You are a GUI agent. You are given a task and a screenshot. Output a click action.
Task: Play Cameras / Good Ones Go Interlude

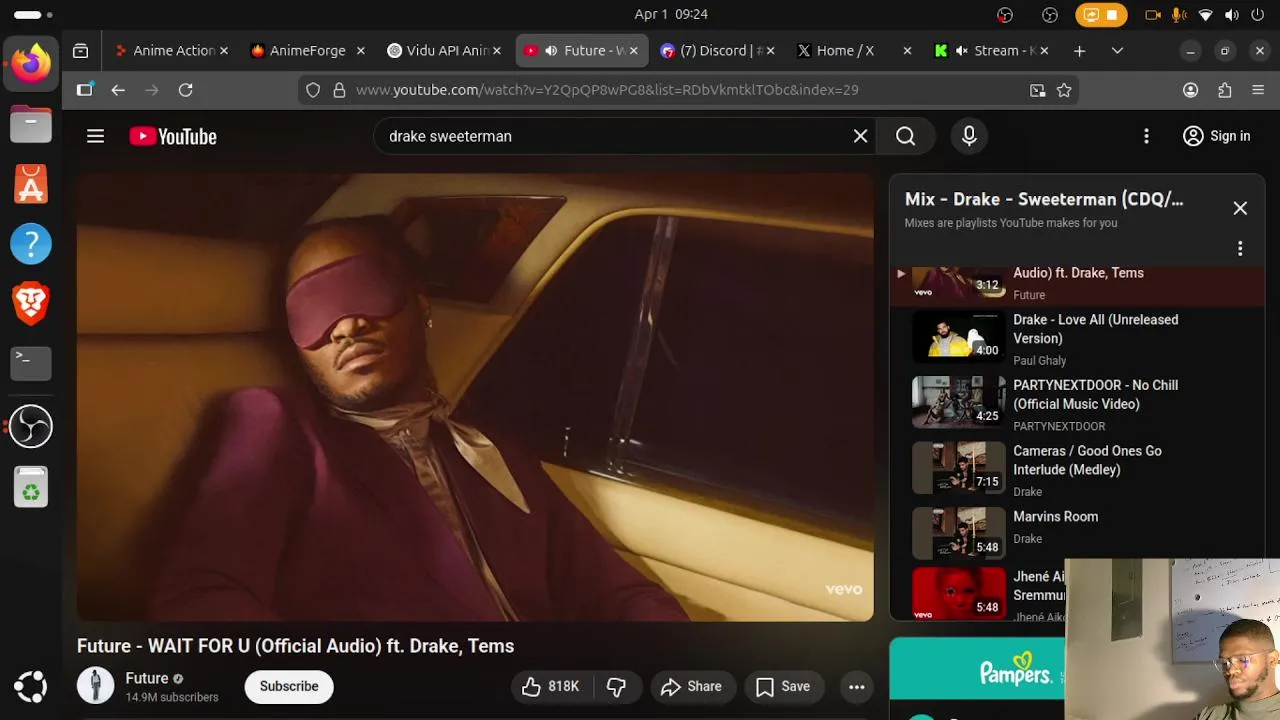tap(1077, 470)
